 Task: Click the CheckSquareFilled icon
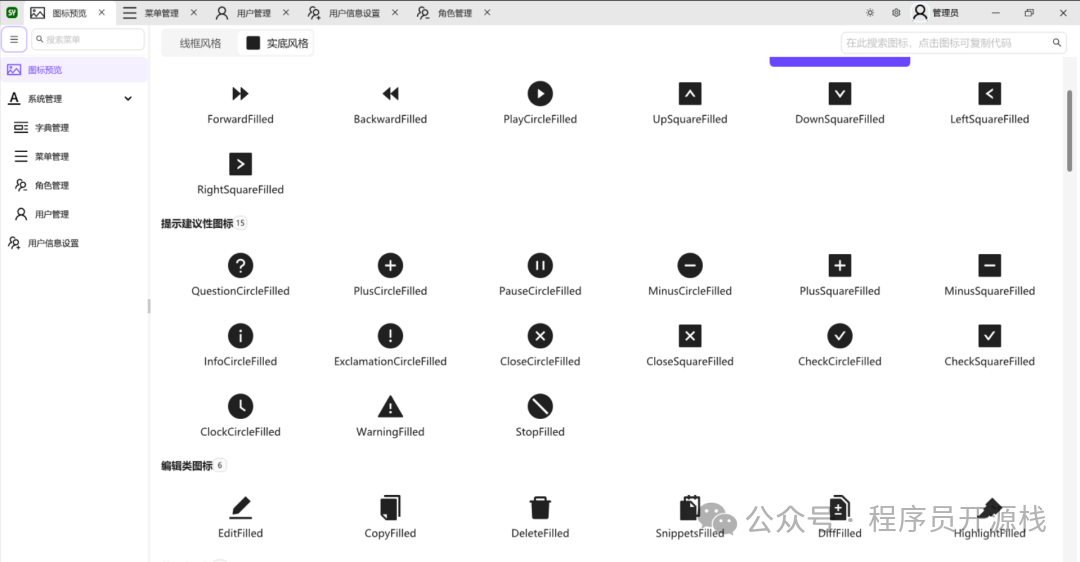(x=989, y=336)
